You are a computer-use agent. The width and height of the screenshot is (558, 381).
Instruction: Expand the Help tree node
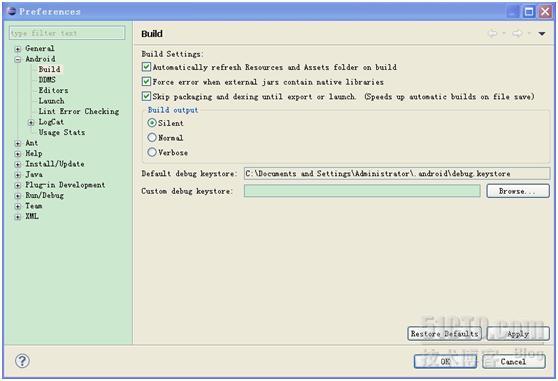[x=17, y=154]
